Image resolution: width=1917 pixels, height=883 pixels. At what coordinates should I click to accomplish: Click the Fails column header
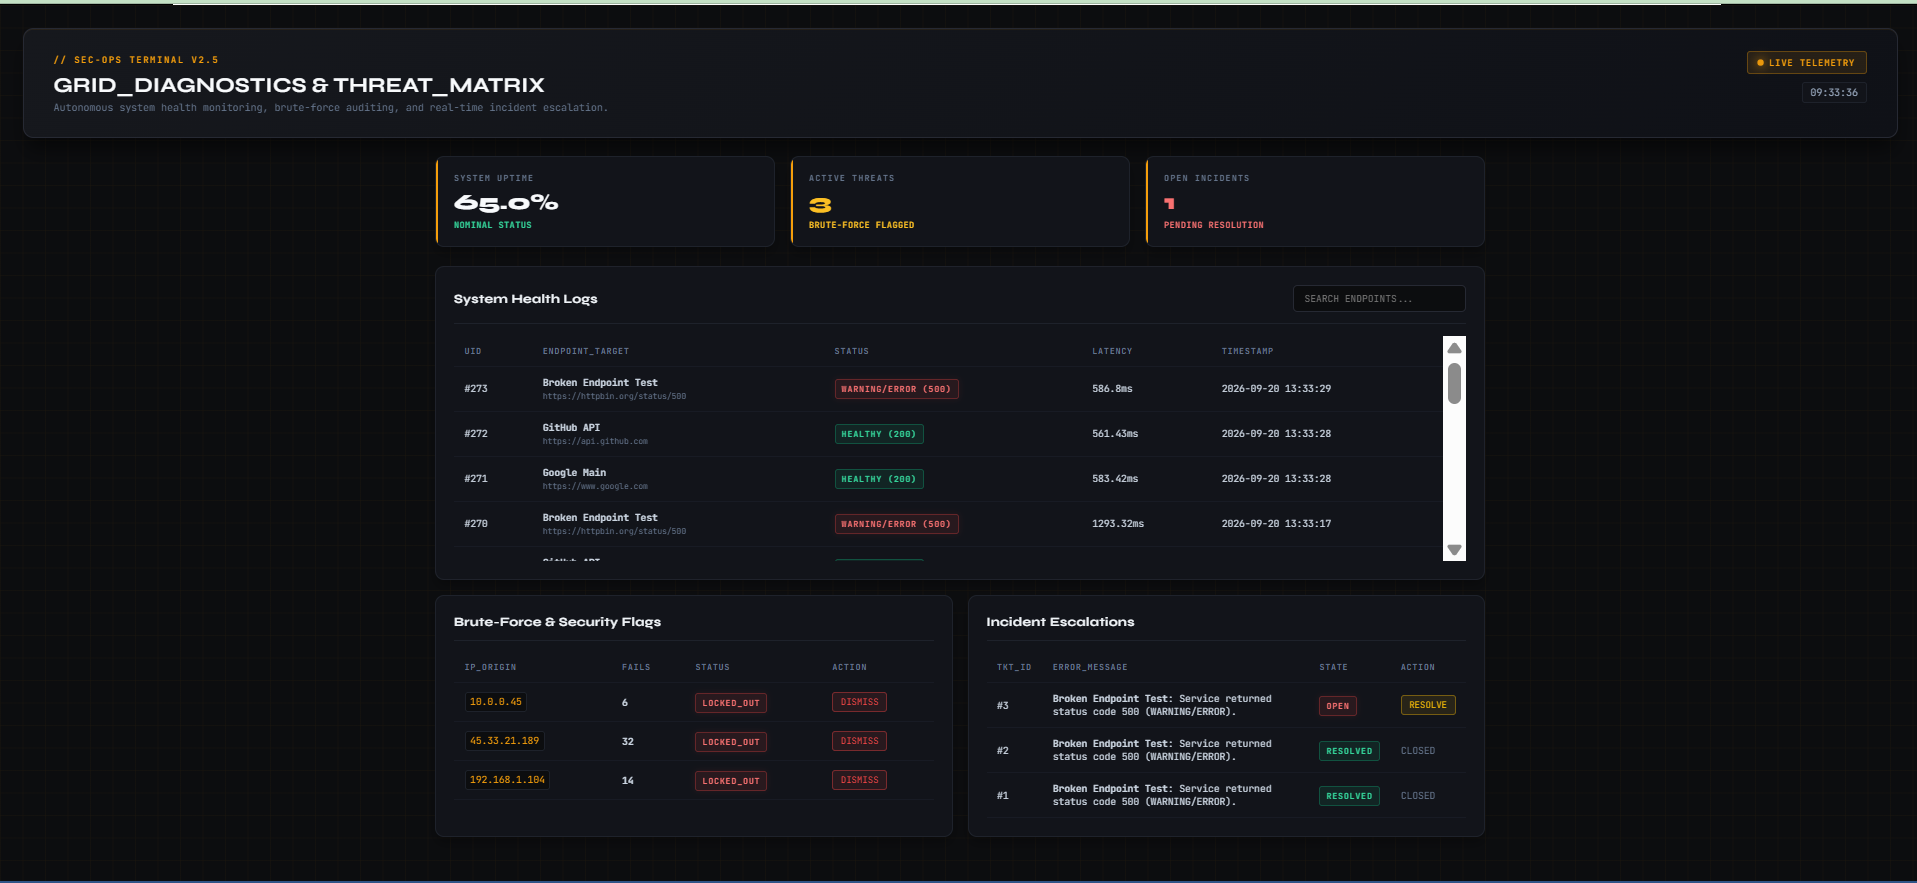[x=636, y=668]
